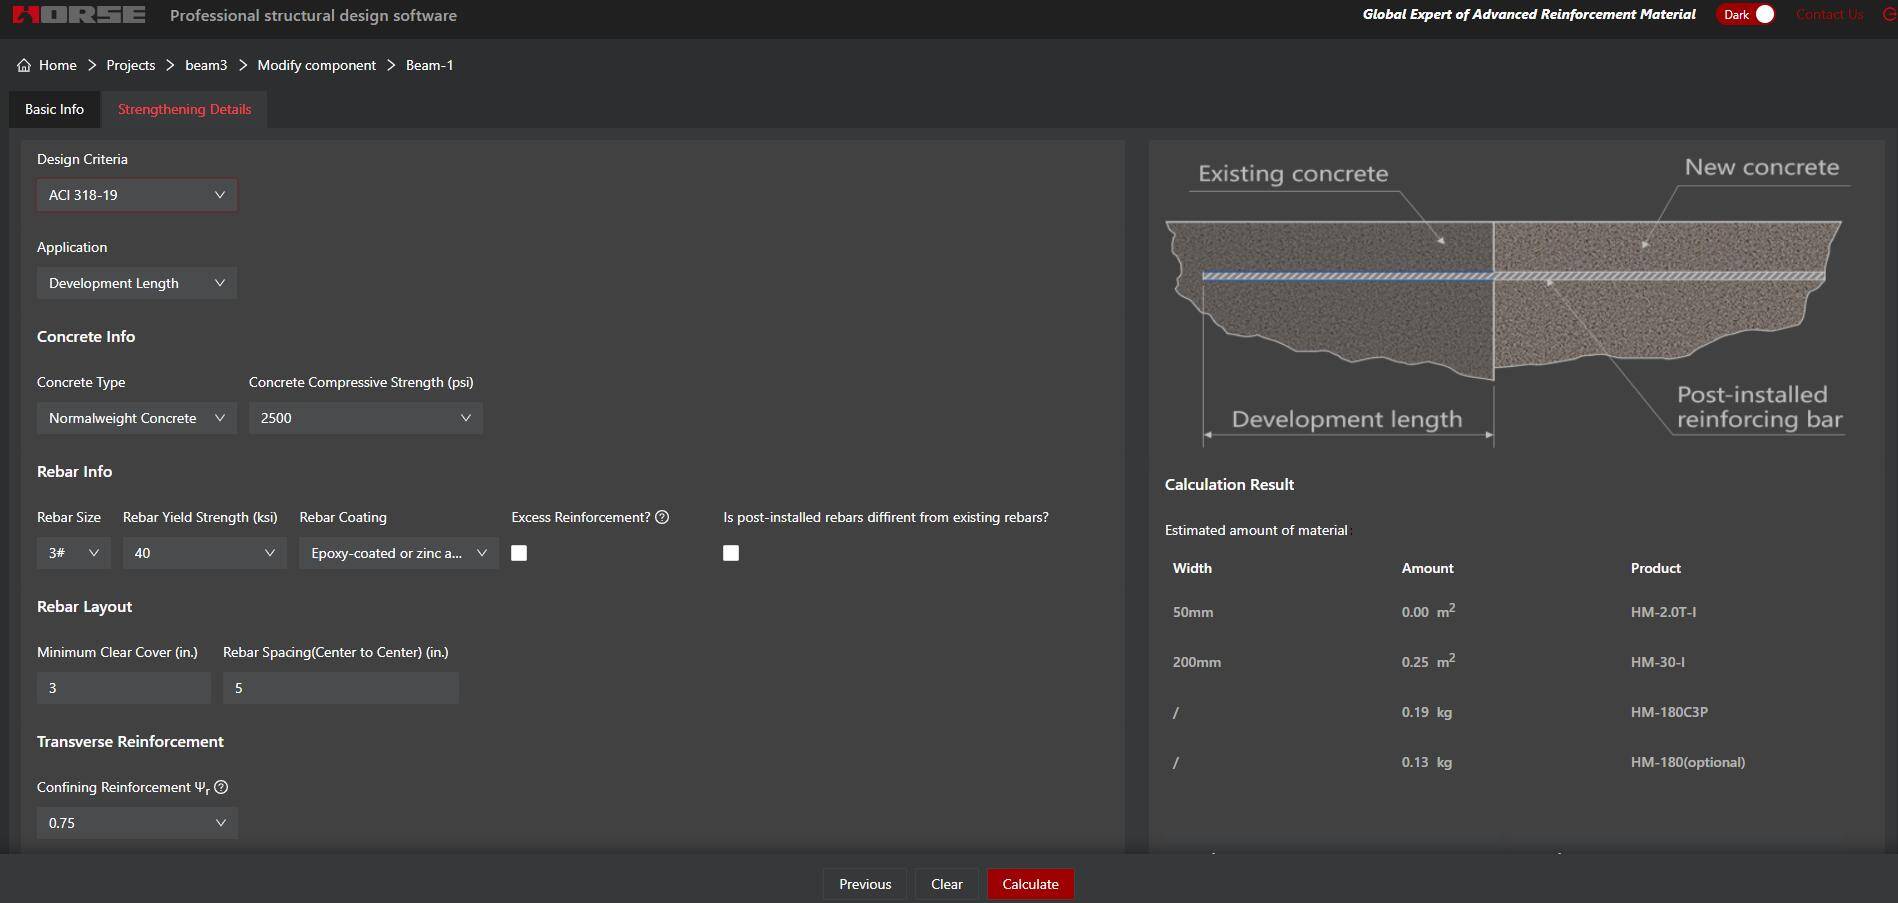The height and width of the screenshot is (903, 1898).
Task: Open Projects breadcrumb link
Action: point(131,65)
